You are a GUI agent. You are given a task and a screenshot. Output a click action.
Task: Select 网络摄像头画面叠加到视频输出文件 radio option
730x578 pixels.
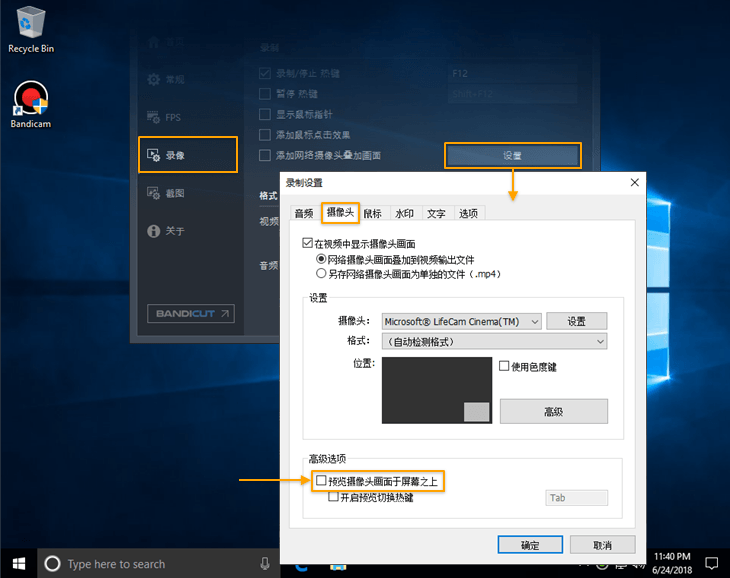(321, 259)
